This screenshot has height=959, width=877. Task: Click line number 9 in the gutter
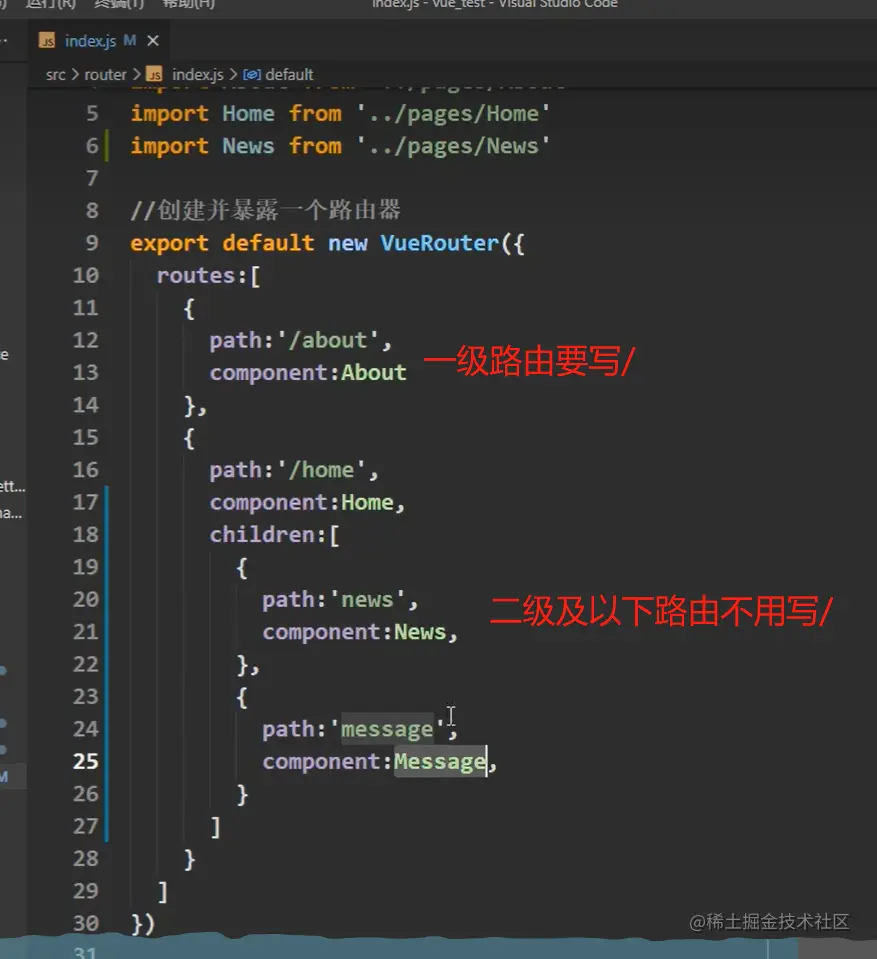click(x=92, y=243)
